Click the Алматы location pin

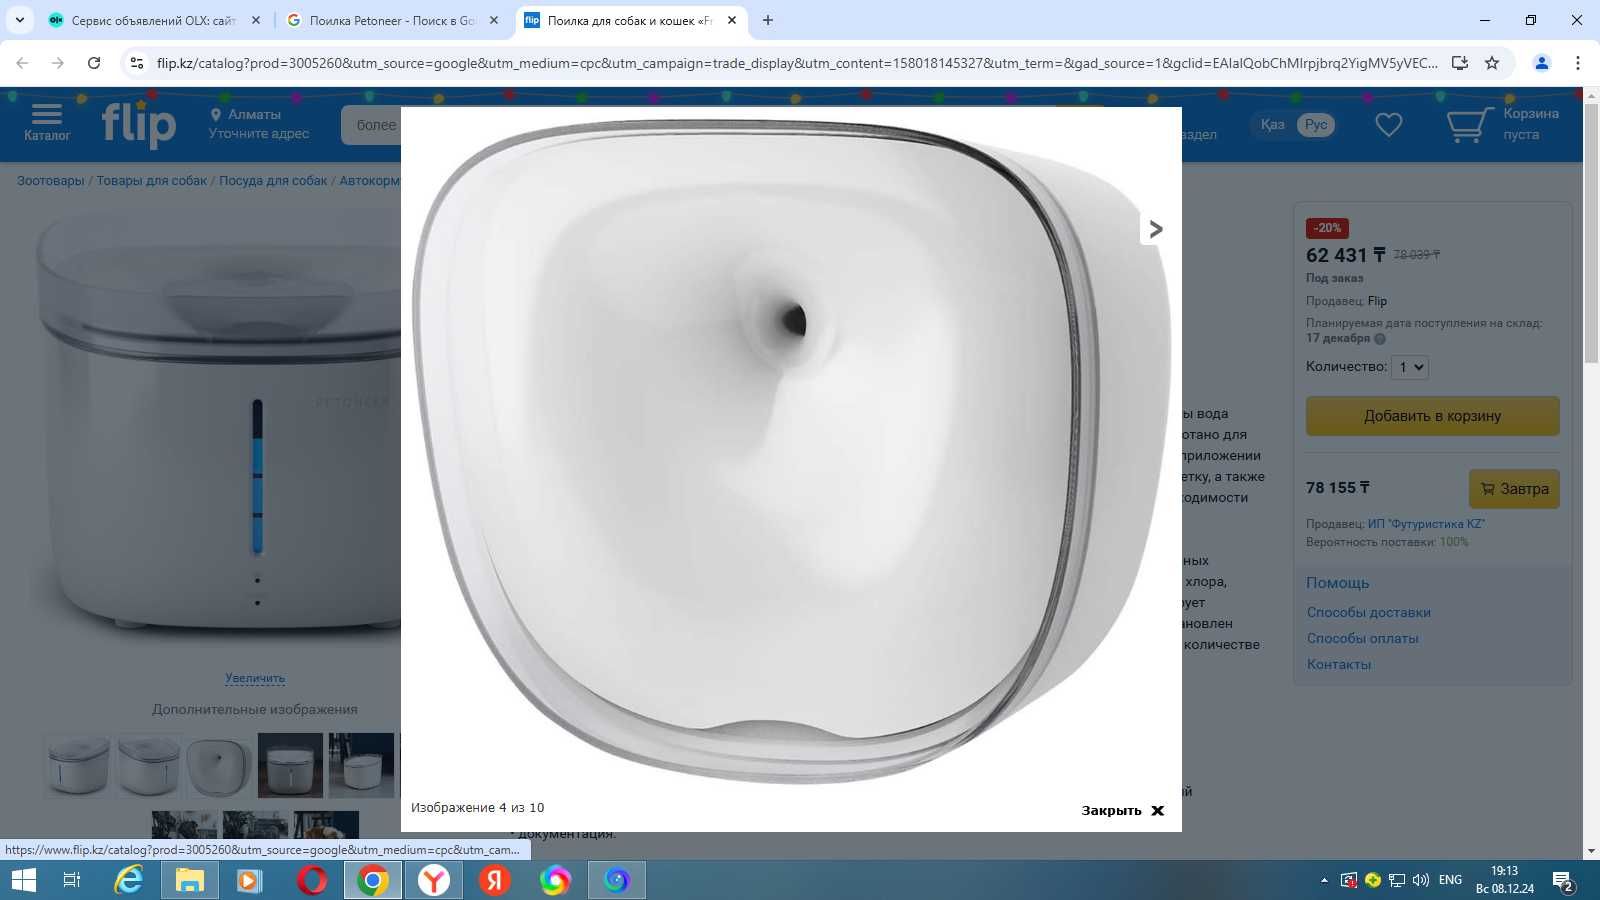pos(215,114)
